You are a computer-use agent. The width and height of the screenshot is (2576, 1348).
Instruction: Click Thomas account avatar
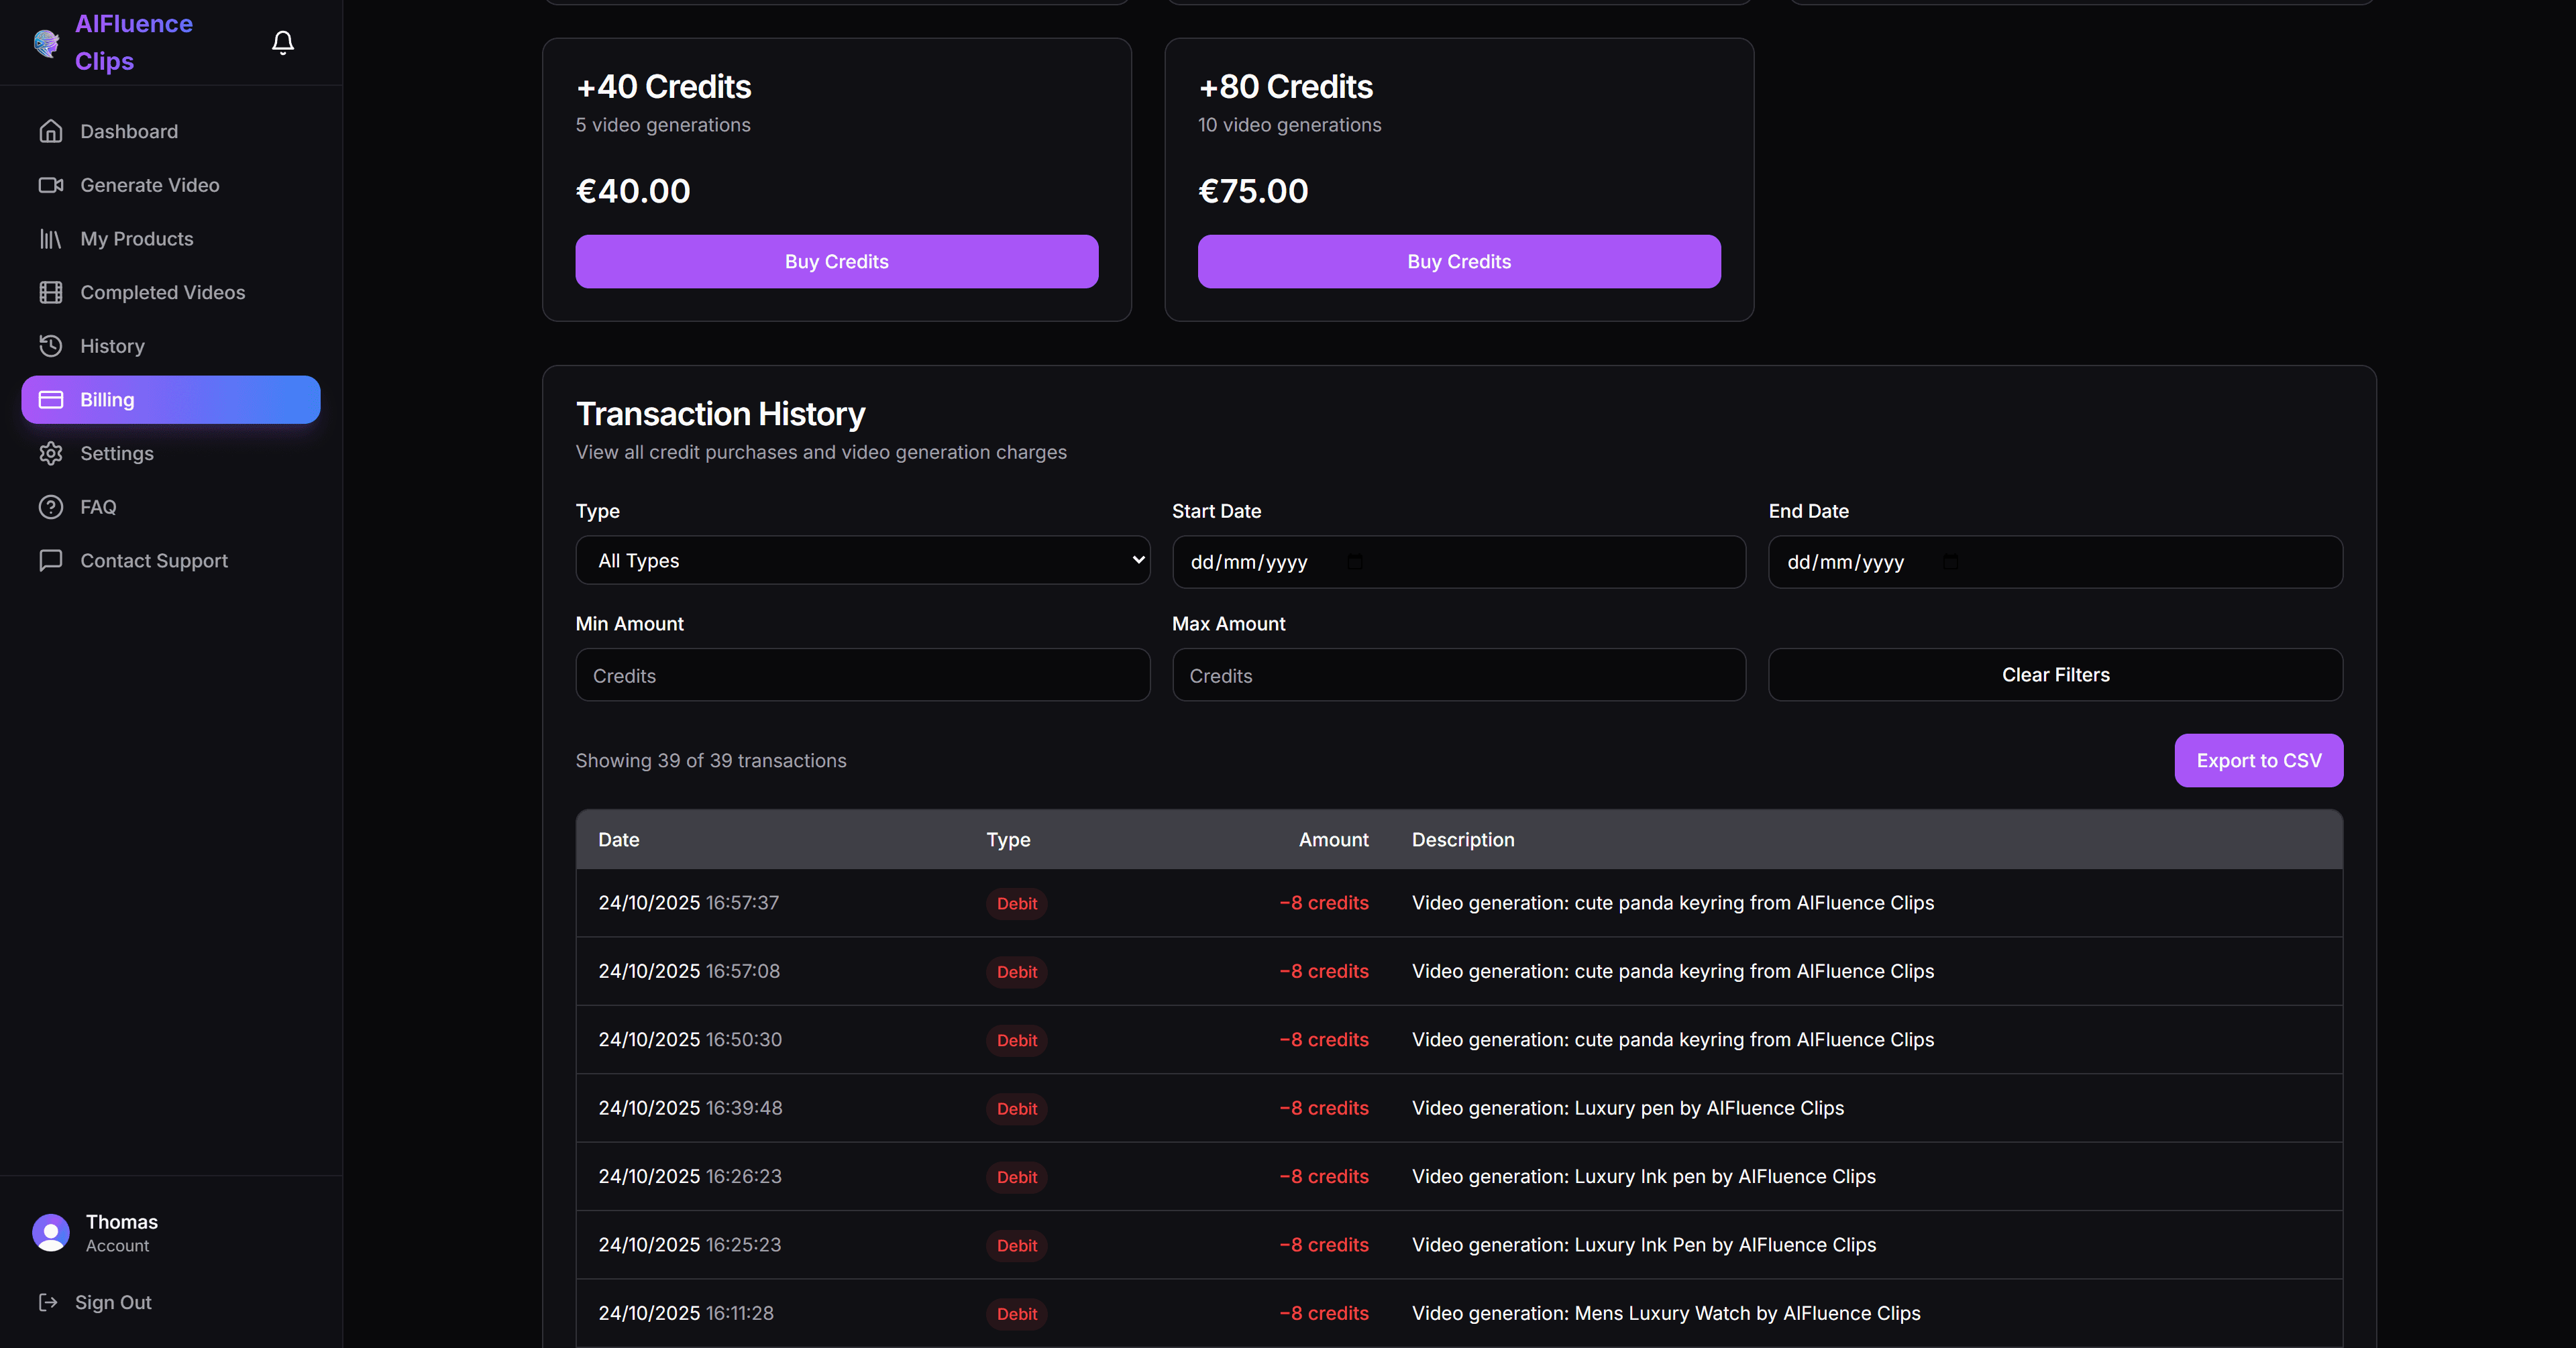point(51,1232)
